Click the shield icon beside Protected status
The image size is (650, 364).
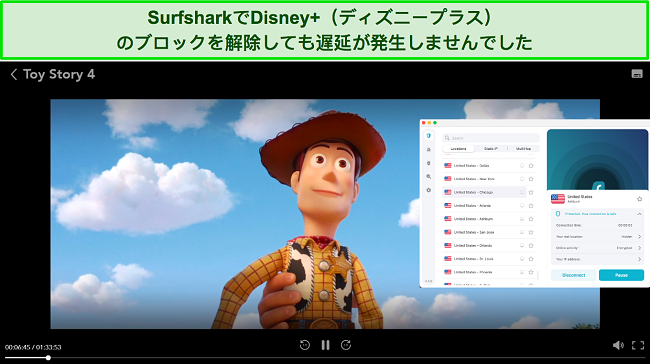tap(558, 214)
